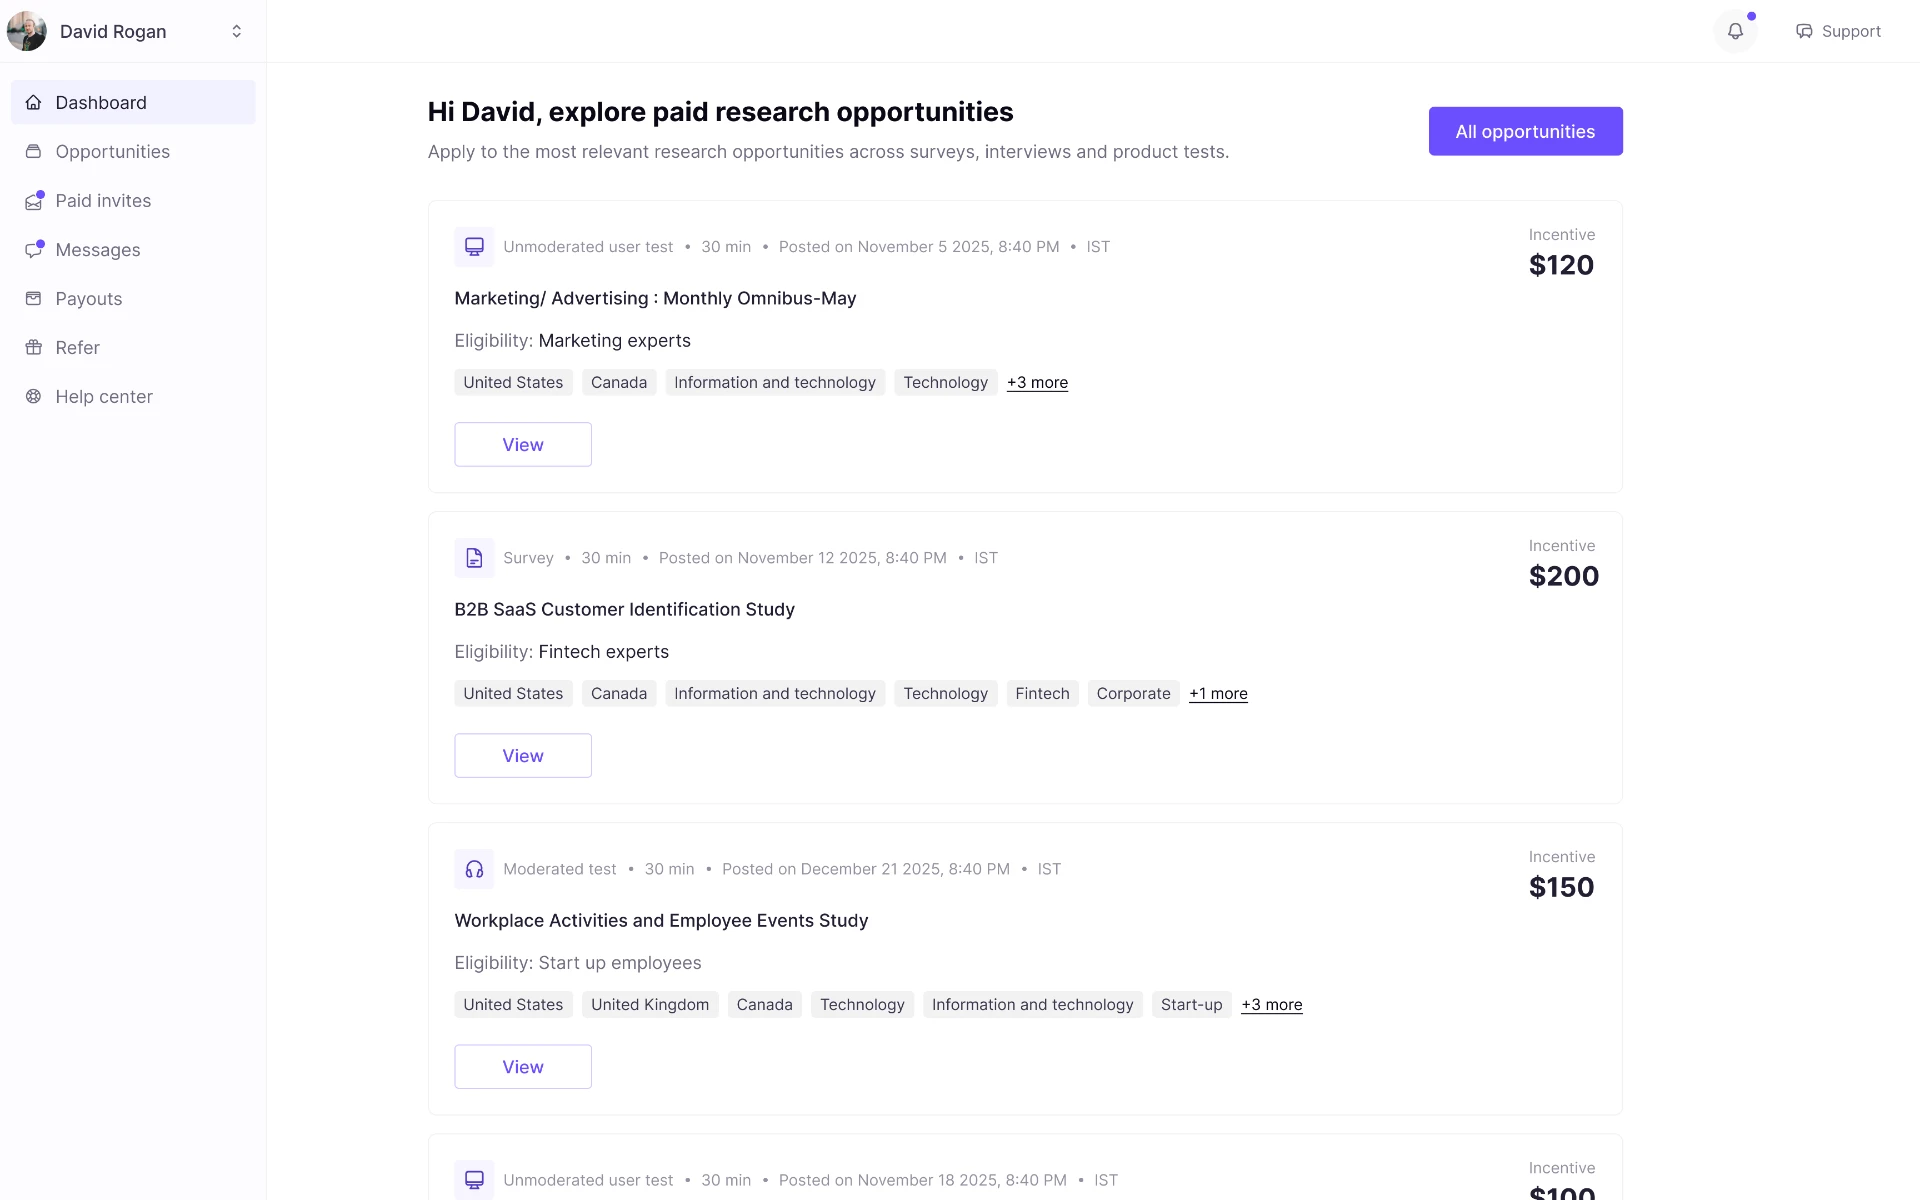Click the Fintech tag on B2B SaaS card

(x=1042, y=693)
